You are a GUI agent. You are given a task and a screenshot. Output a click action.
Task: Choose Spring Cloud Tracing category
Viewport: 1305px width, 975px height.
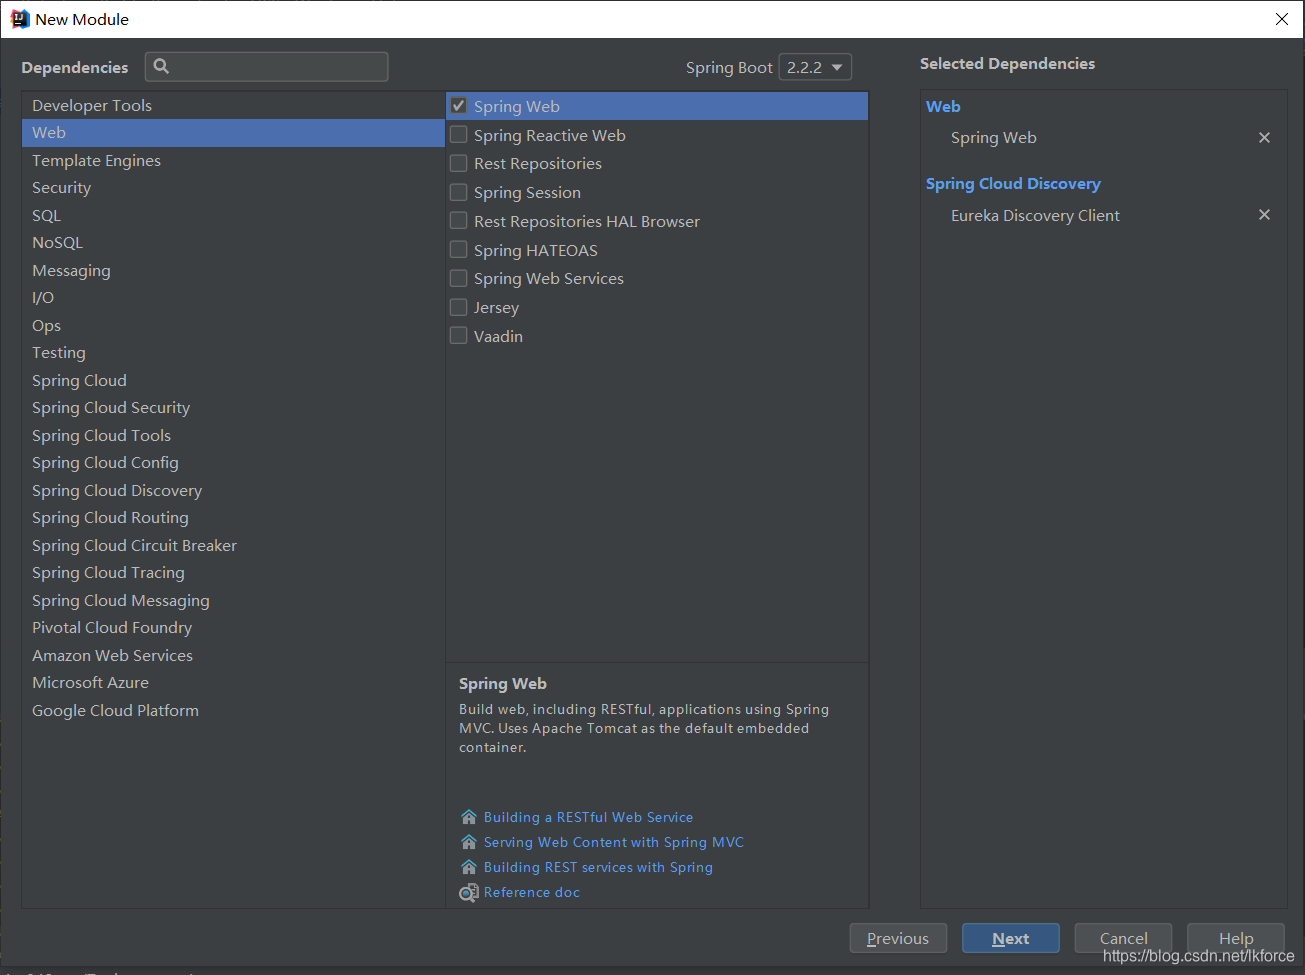pos(233,573)
